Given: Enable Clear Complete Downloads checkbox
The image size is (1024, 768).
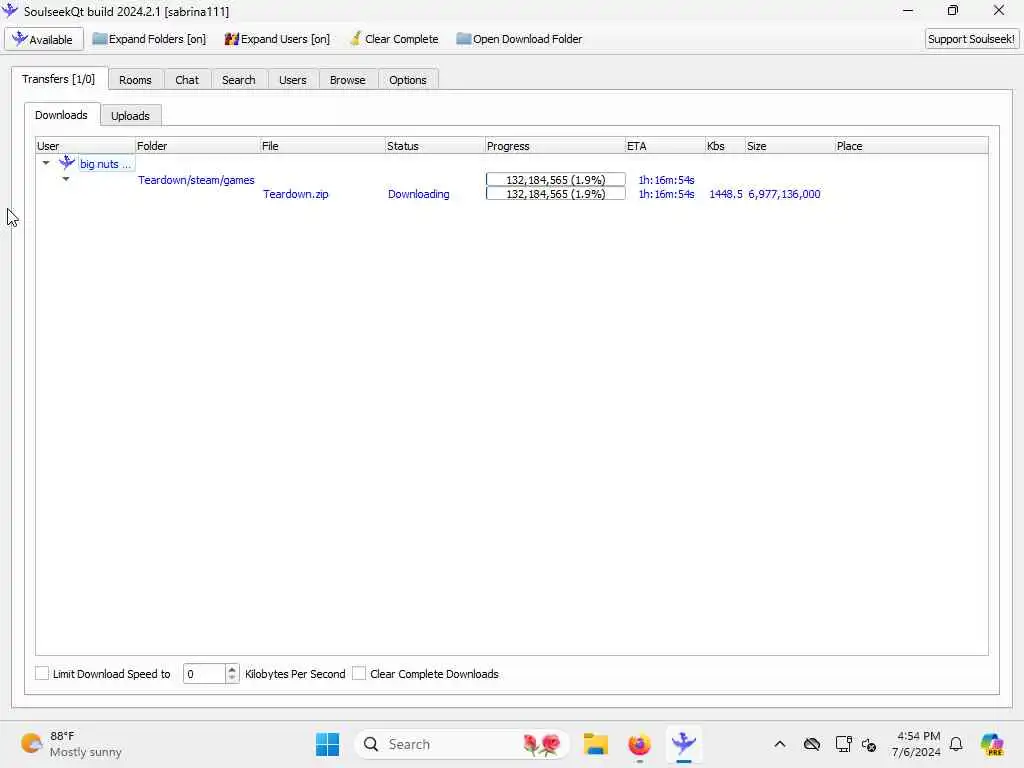Looking at the screenshot, I should tap(359, 673).
